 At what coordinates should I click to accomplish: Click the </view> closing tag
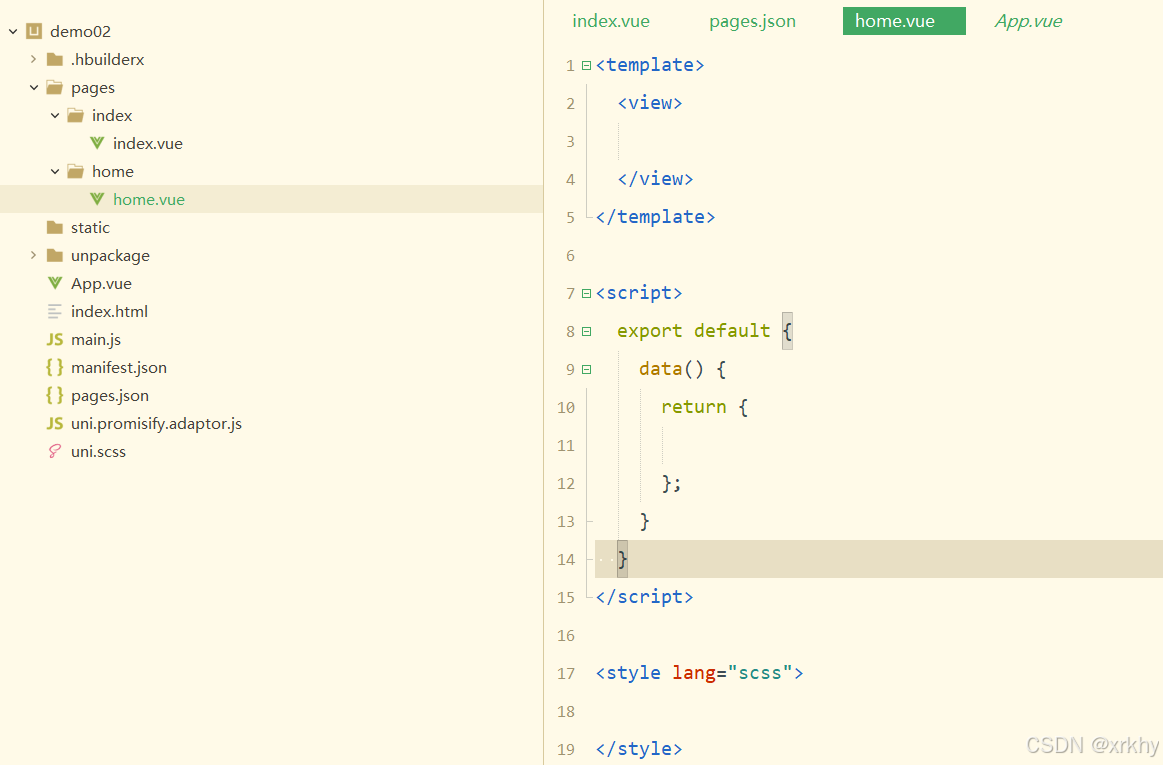click(x=655, y=179)
